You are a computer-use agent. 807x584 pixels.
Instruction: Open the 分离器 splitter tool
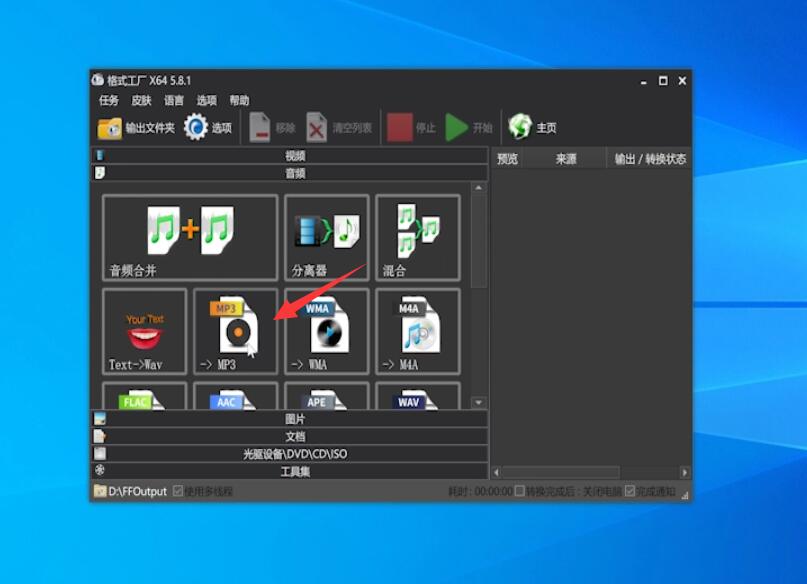pos(327,238)
